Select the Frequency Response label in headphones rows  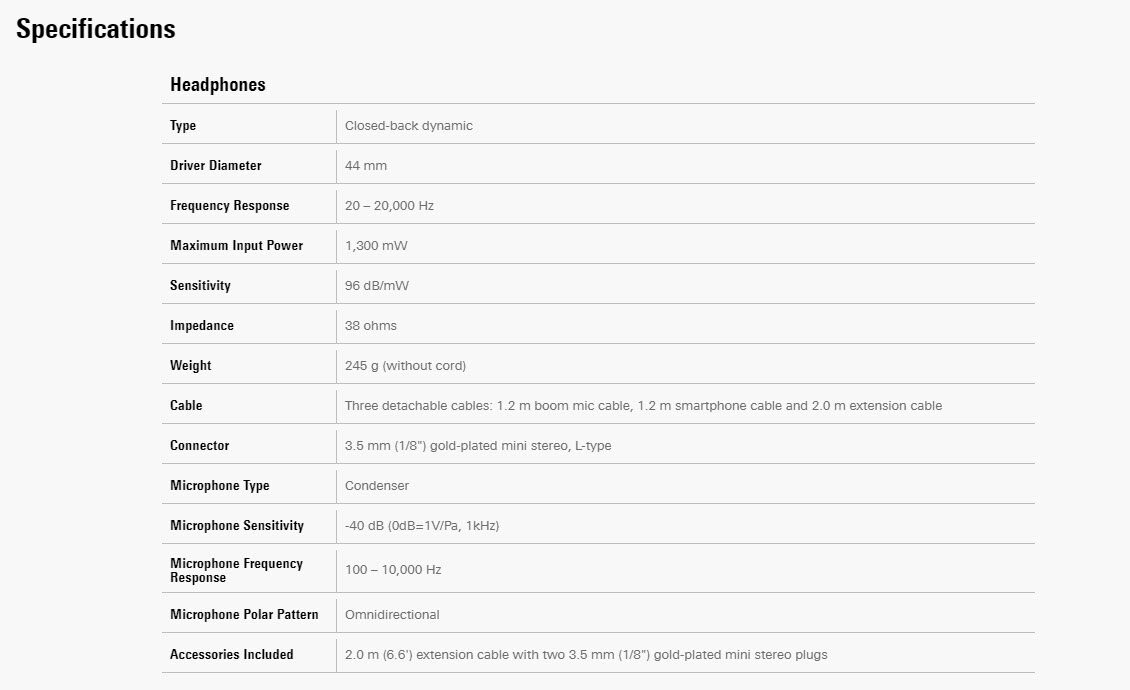229,206
